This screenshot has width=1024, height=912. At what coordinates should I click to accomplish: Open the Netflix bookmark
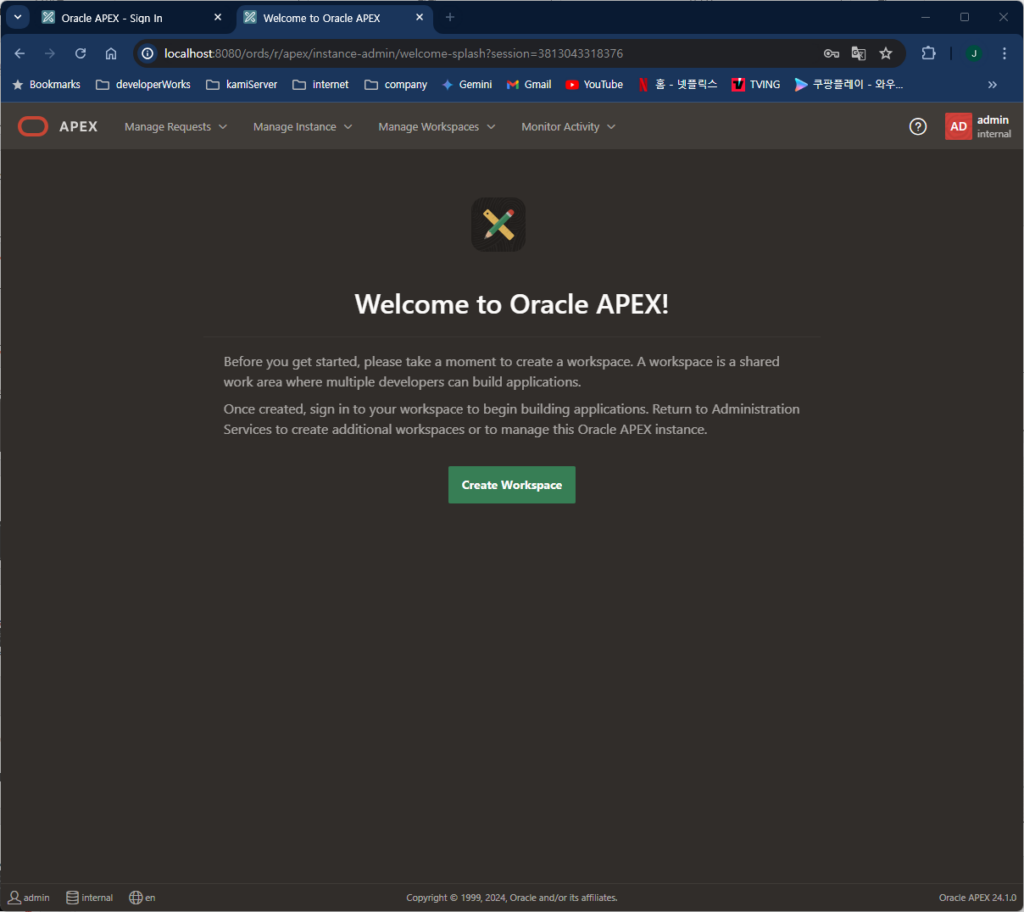pos(677,85)
